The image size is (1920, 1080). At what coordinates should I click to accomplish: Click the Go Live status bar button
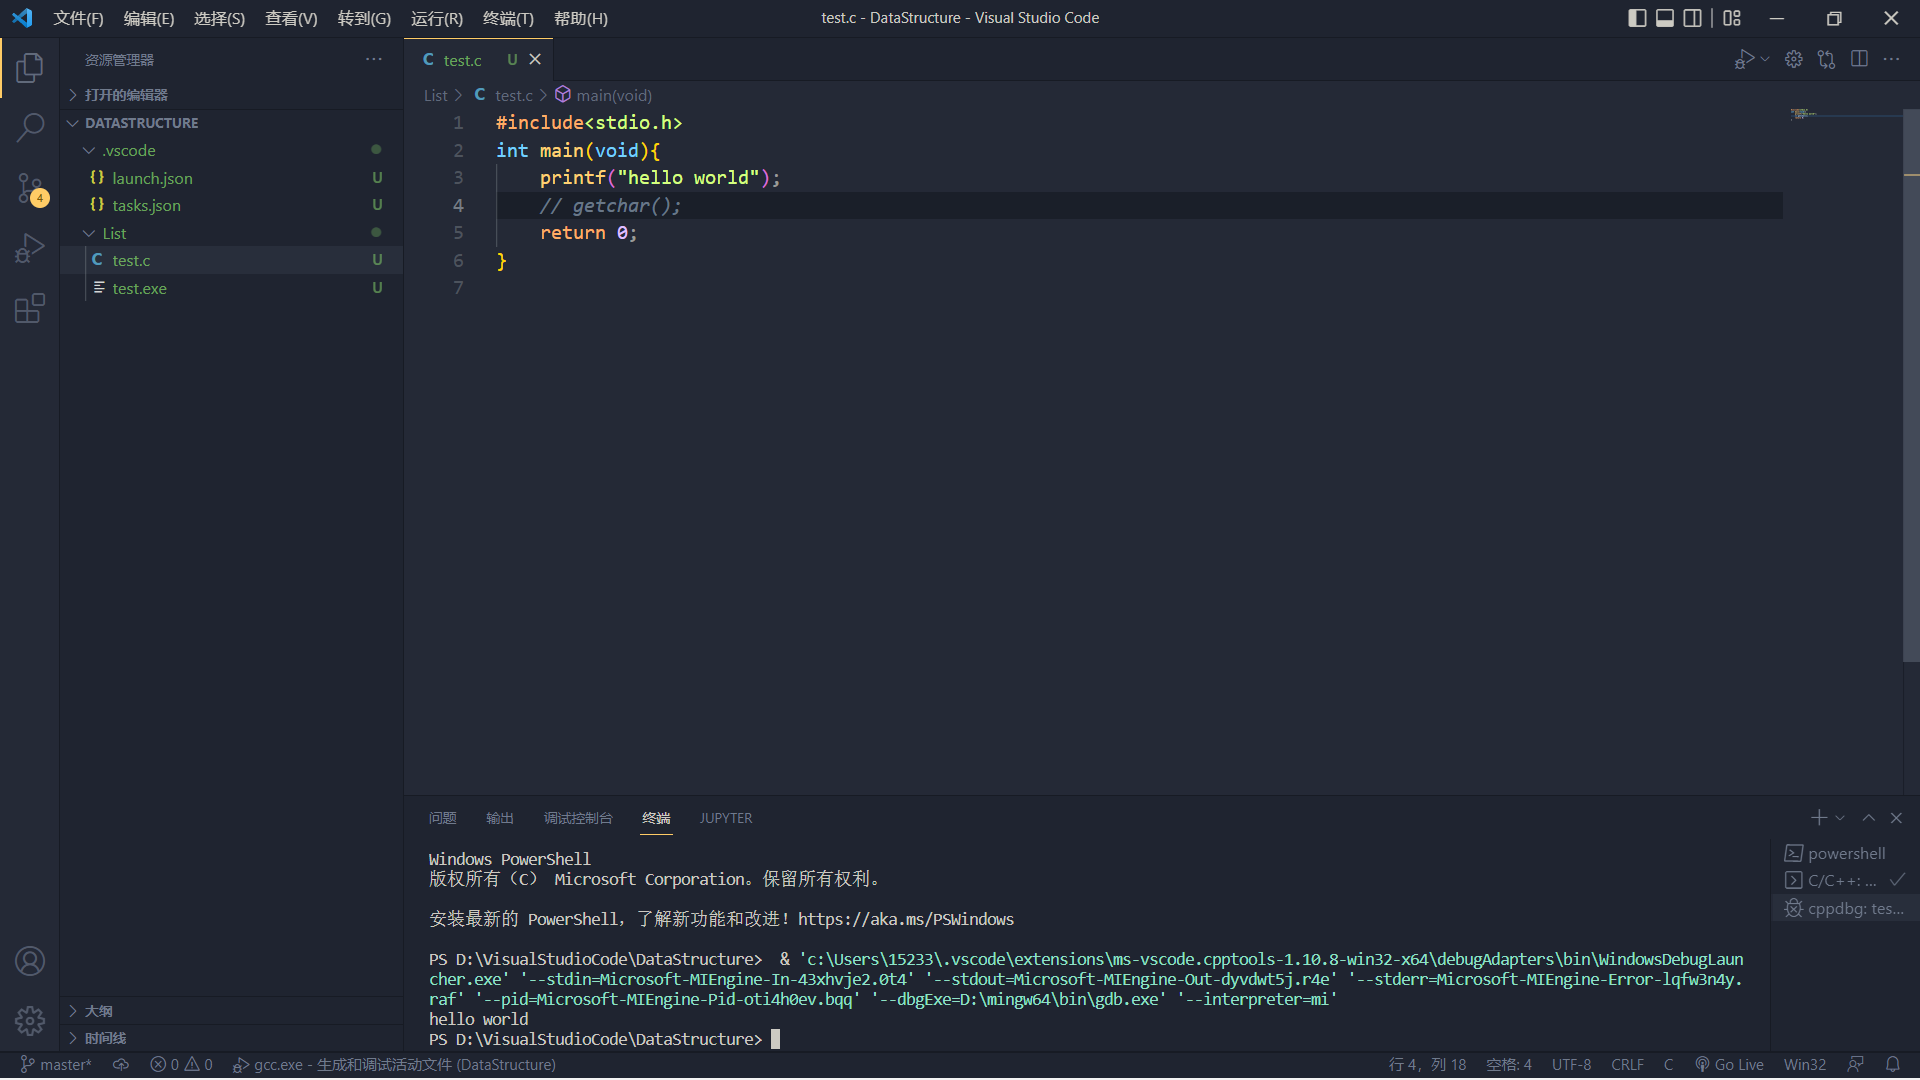[x=1729, y=1064]
